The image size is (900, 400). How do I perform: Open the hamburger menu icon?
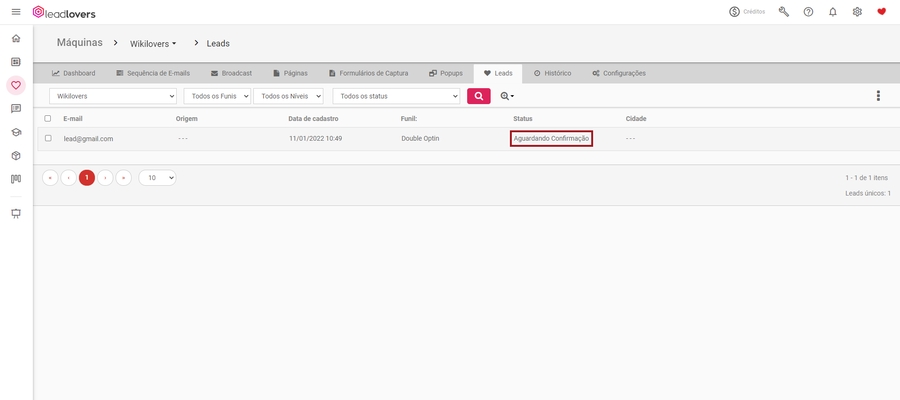tap(15, 12)
